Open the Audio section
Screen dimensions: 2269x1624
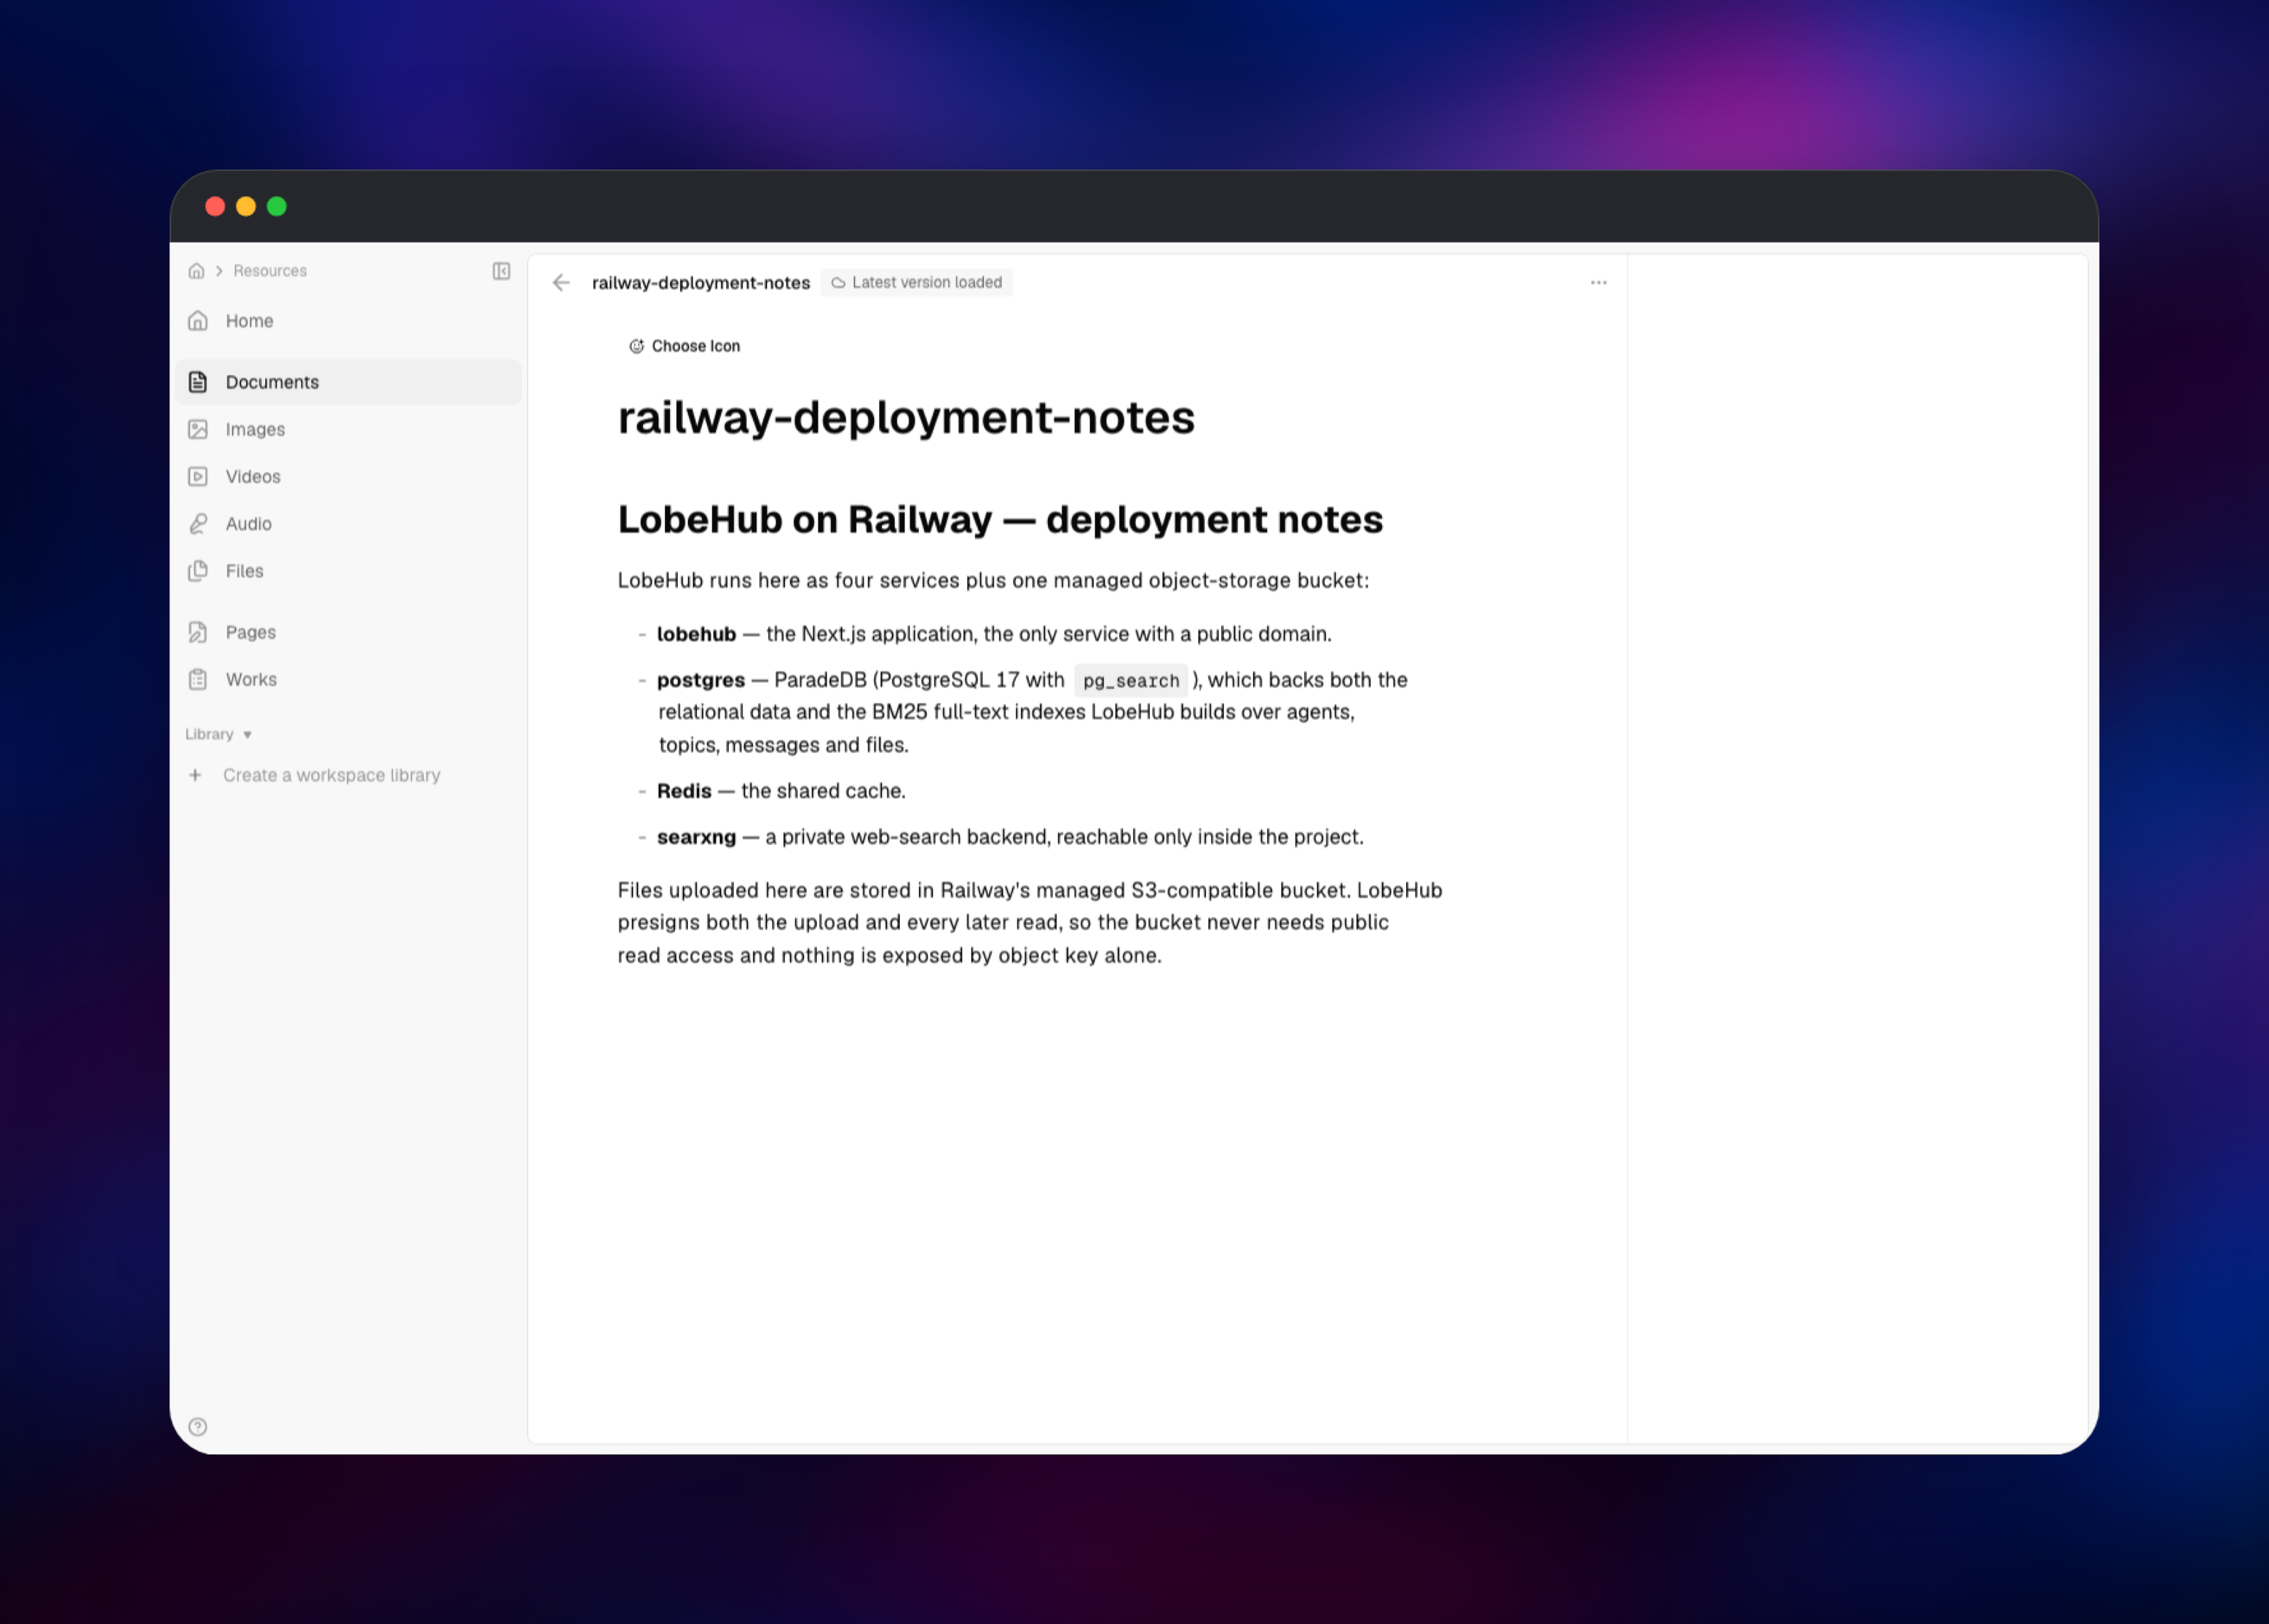click(x=348, y=524)
